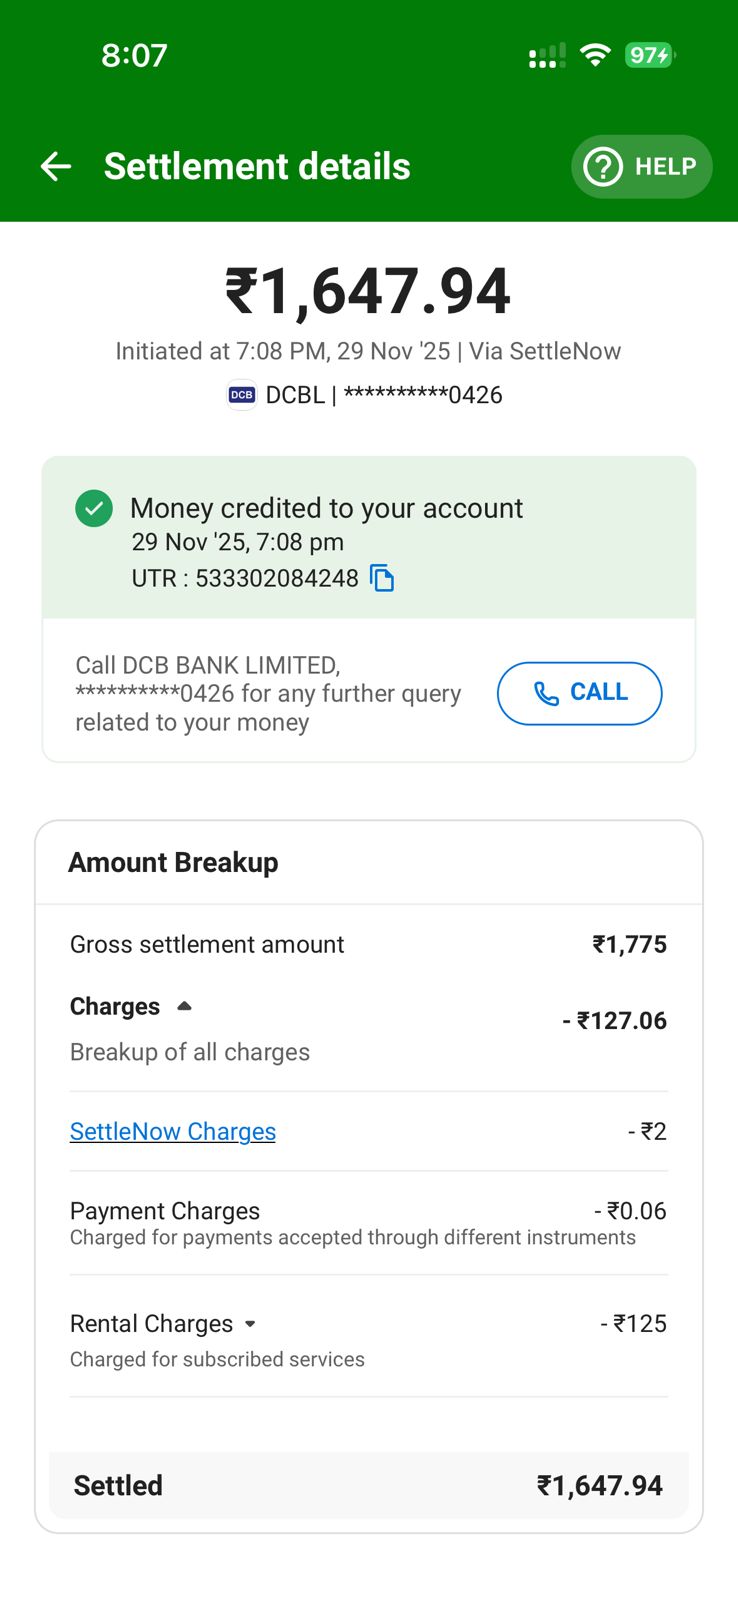Tap the cellular signal bars icon
Screen dimensions: 738x1600
point(547,56)
